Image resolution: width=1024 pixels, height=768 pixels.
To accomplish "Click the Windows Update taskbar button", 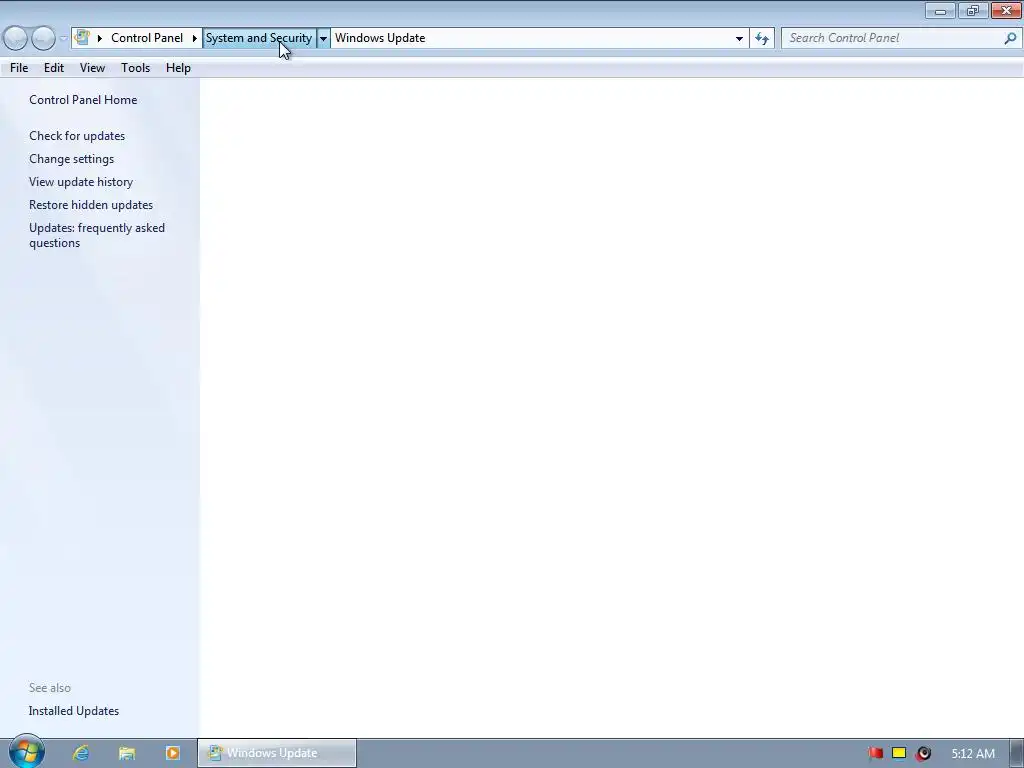I will [x=277, y=753].
